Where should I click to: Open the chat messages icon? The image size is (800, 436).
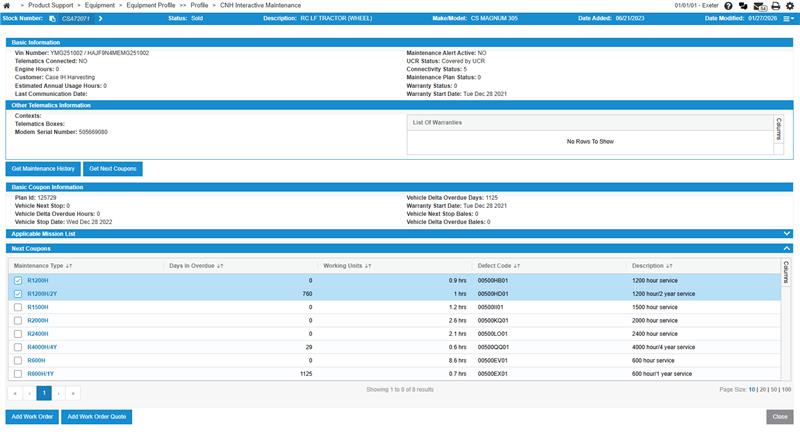743,6
